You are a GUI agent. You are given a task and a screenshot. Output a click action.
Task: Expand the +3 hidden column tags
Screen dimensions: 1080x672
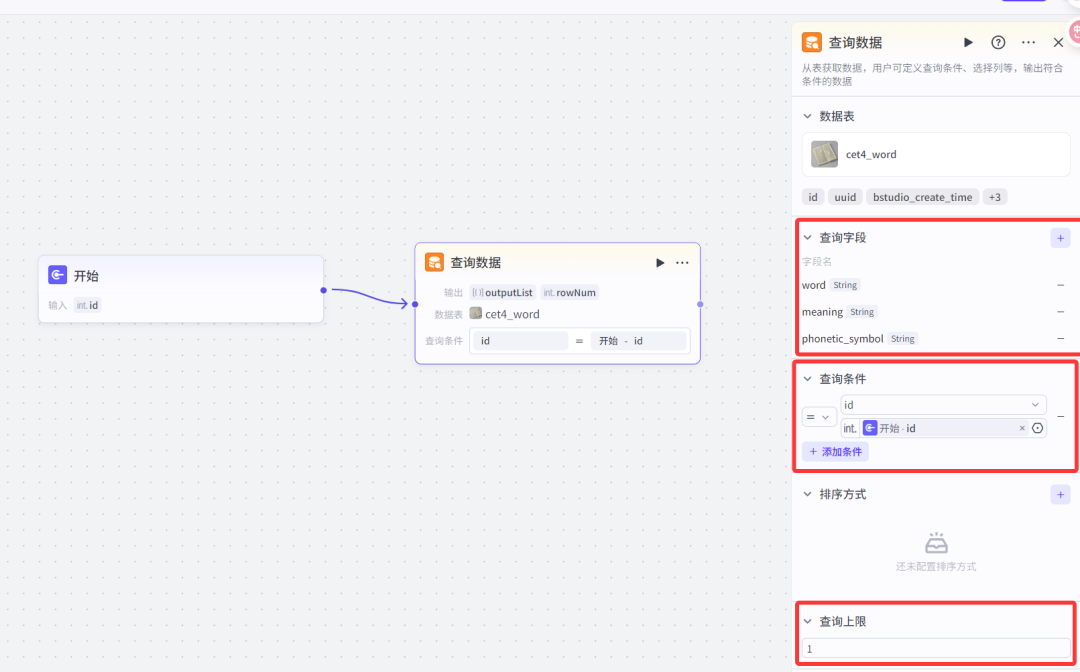pos(994,197)
